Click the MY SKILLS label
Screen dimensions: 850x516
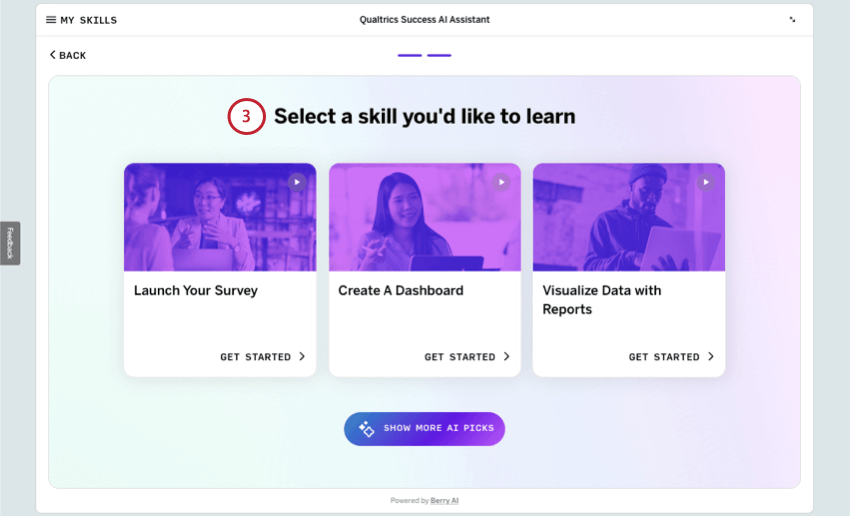pos(88,21)
